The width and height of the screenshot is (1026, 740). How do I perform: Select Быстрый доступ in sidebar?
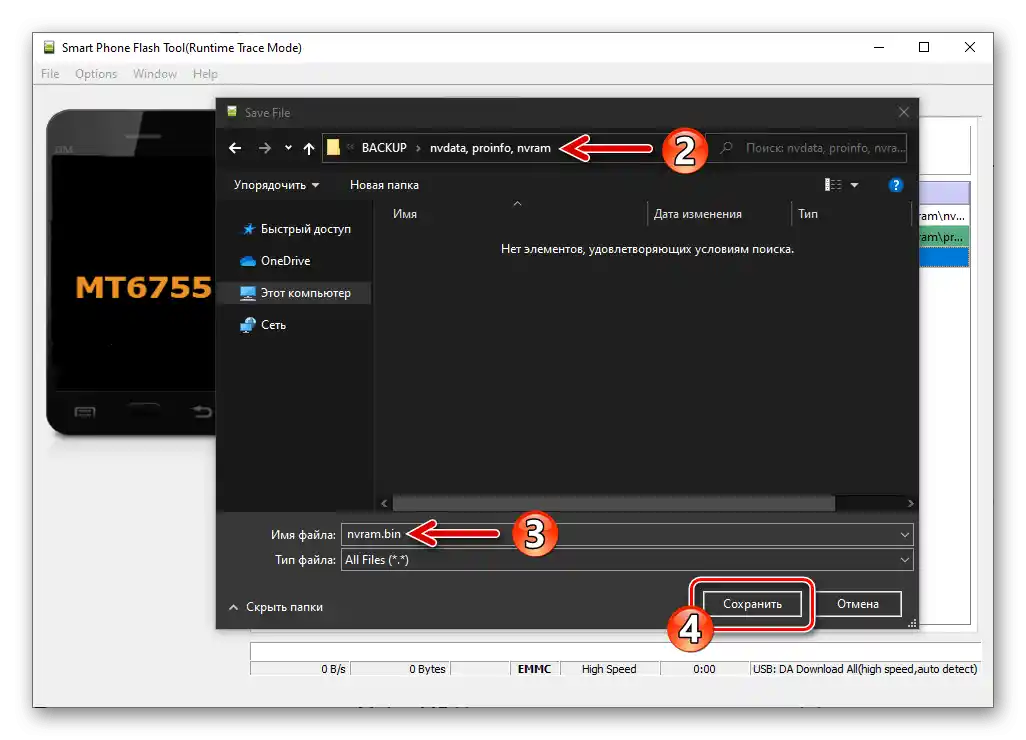(296, 229)
